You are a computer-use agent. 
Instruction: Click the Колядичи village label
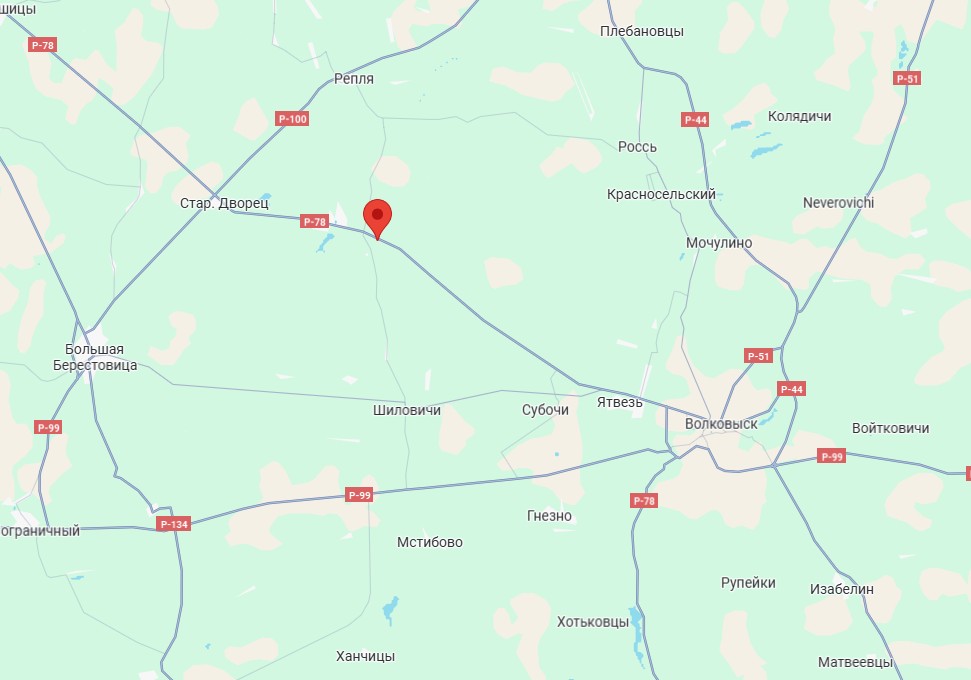[x=799, y=116]
